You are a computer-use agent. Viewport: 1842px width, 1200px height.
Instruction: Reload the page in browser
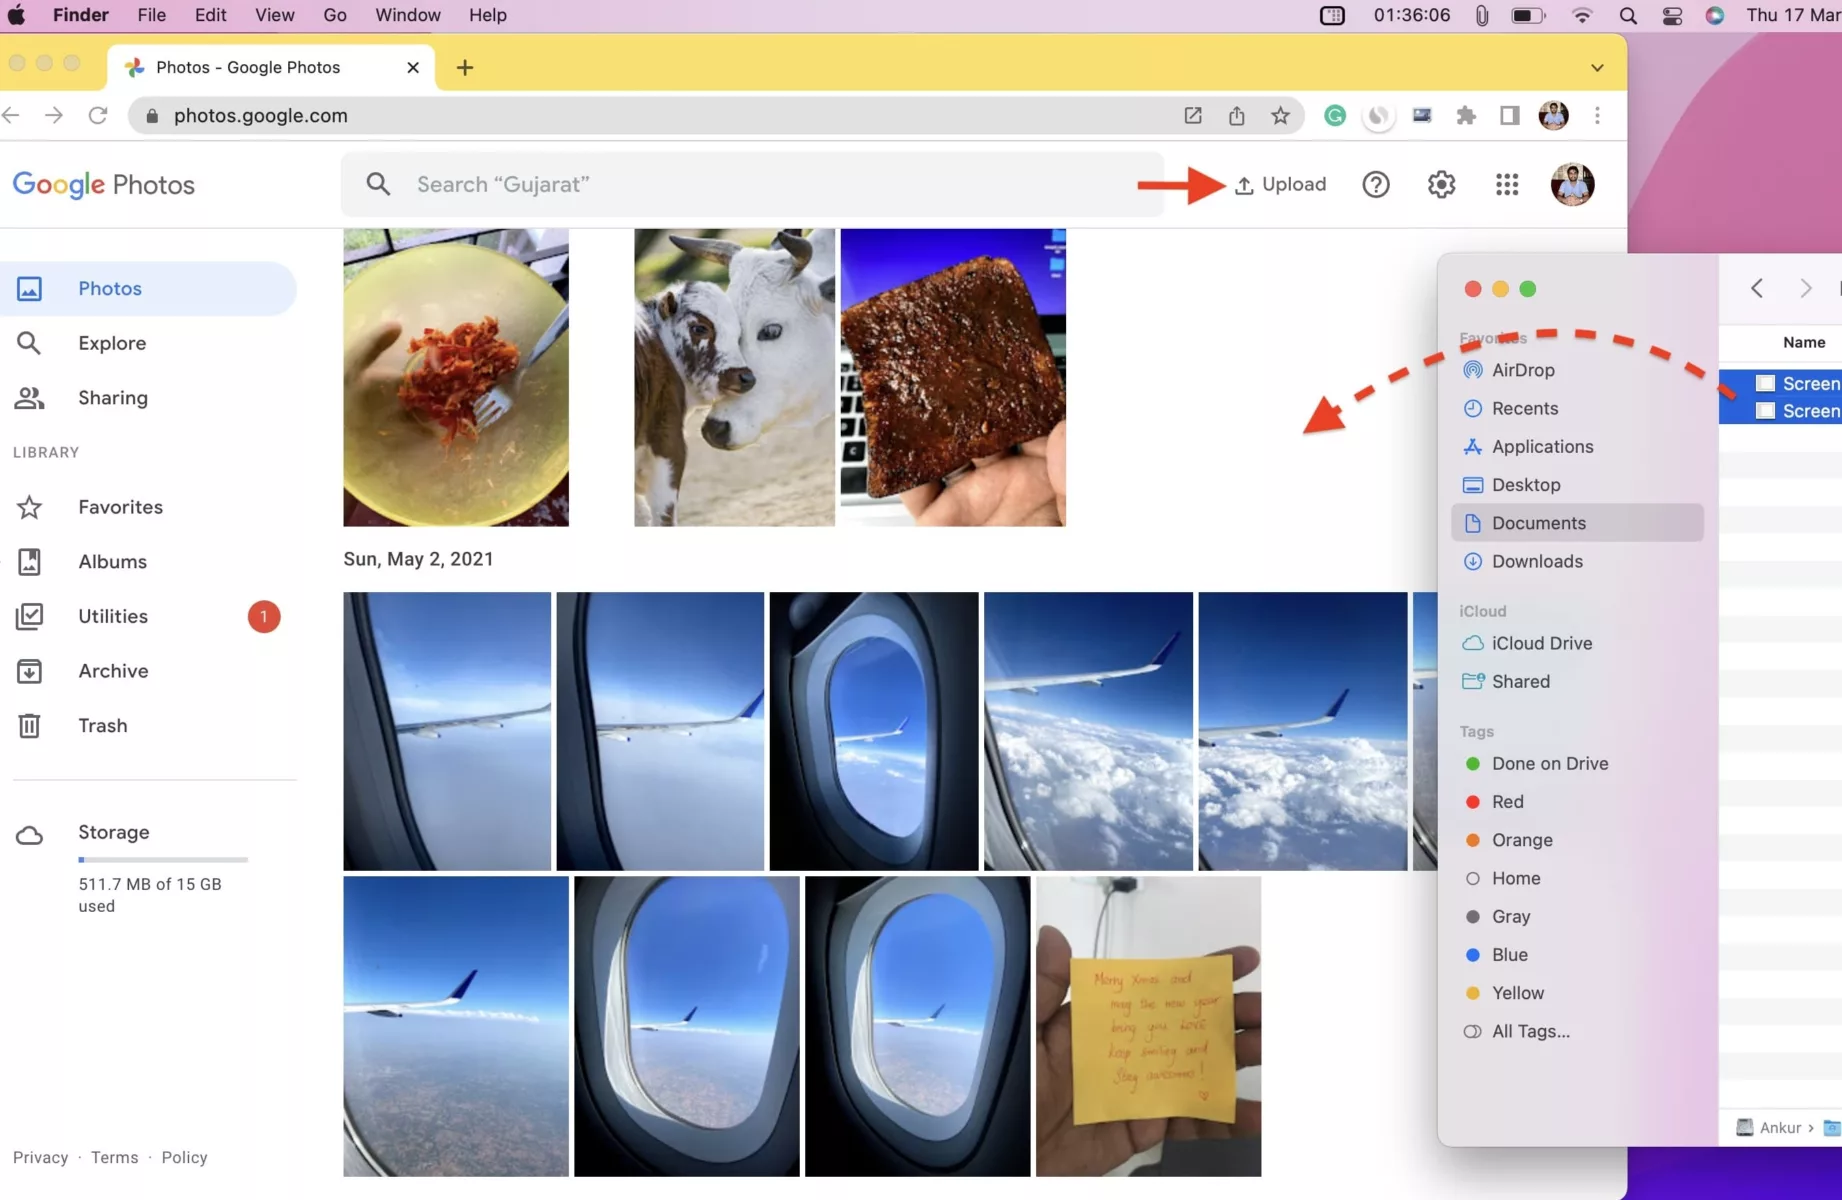click(97, 116)
